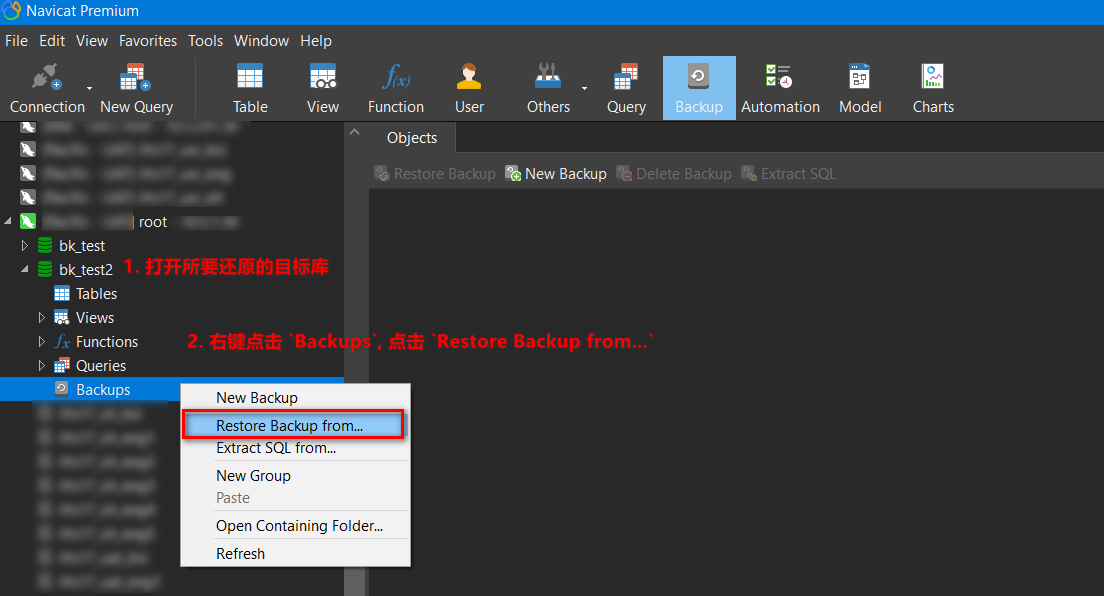Select the bk_test2 database
The image size is (1104, 596).
86,270
